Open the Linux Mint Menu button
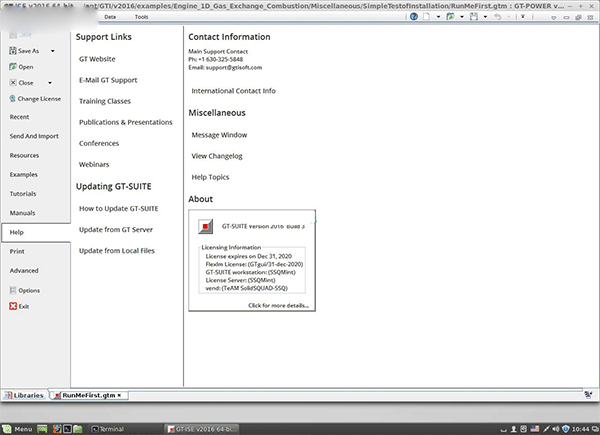 pos(18,429)
